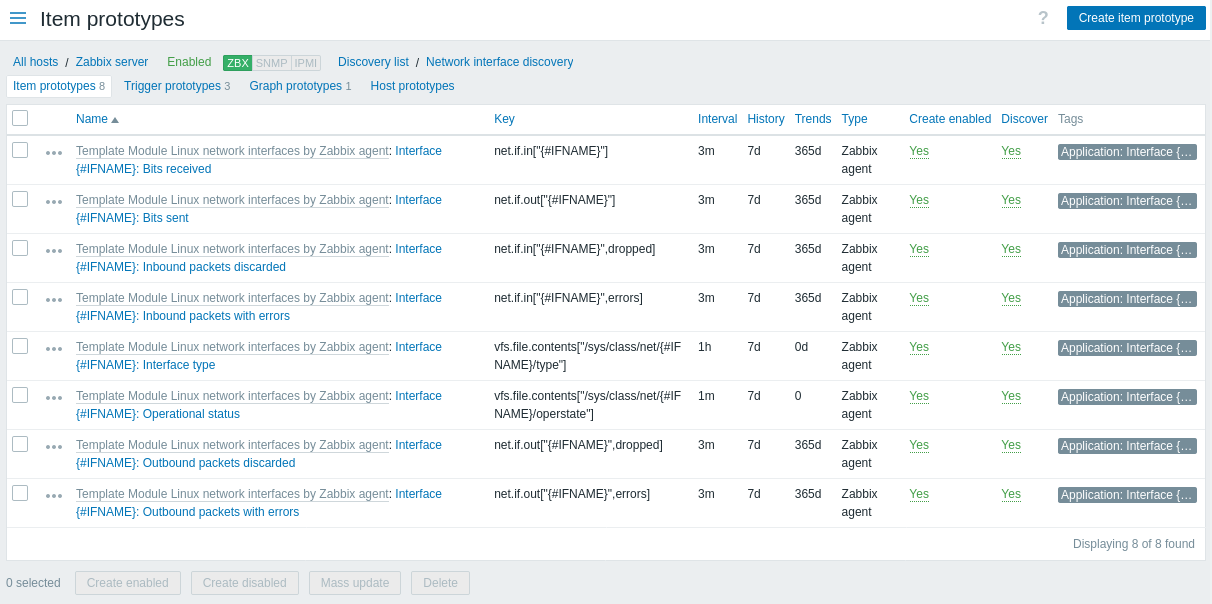Open the three-dot menu for Outbound packets discarded
1212x604 pixels.
tap(54, 447)
